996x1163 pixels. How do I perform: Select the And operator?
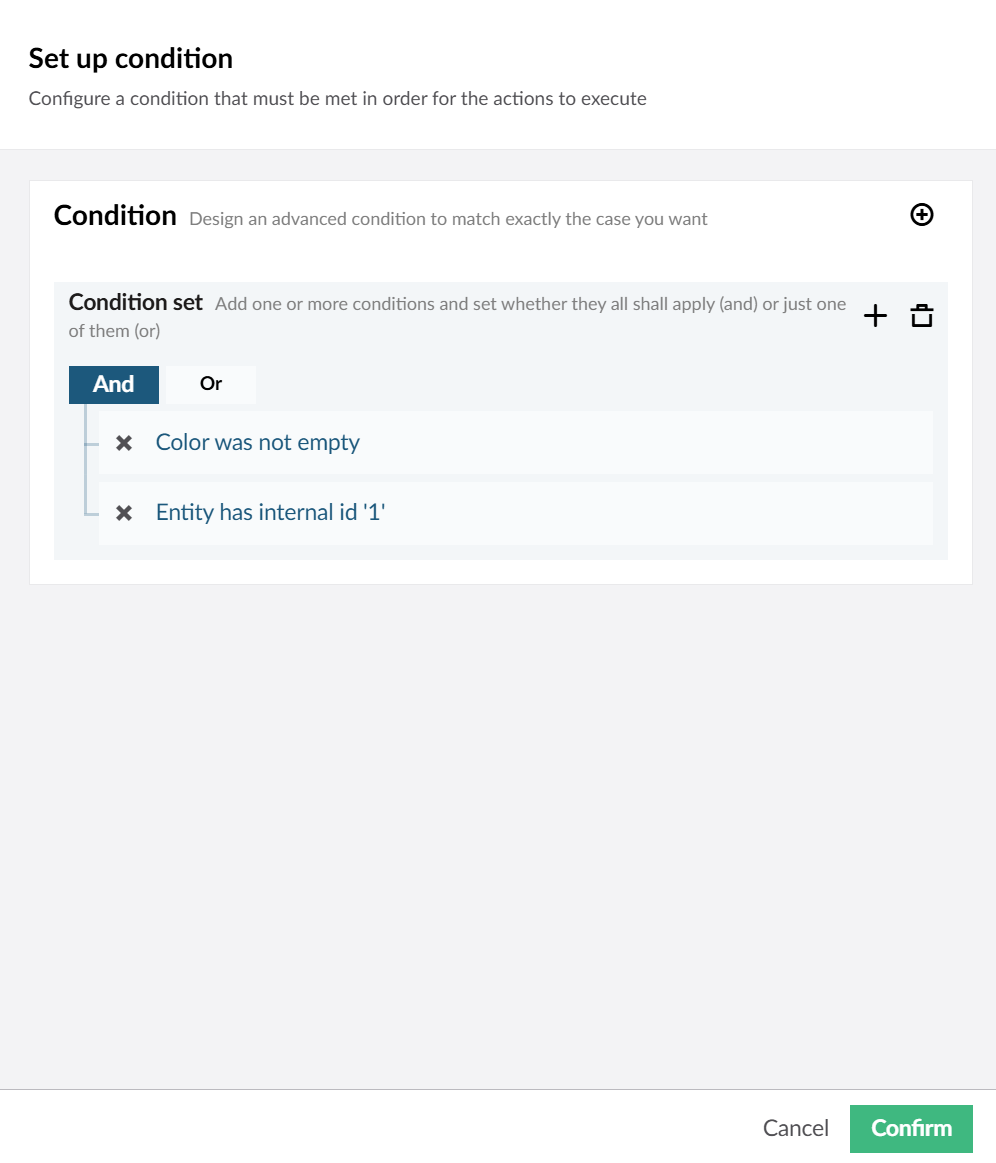coord(113,384)
